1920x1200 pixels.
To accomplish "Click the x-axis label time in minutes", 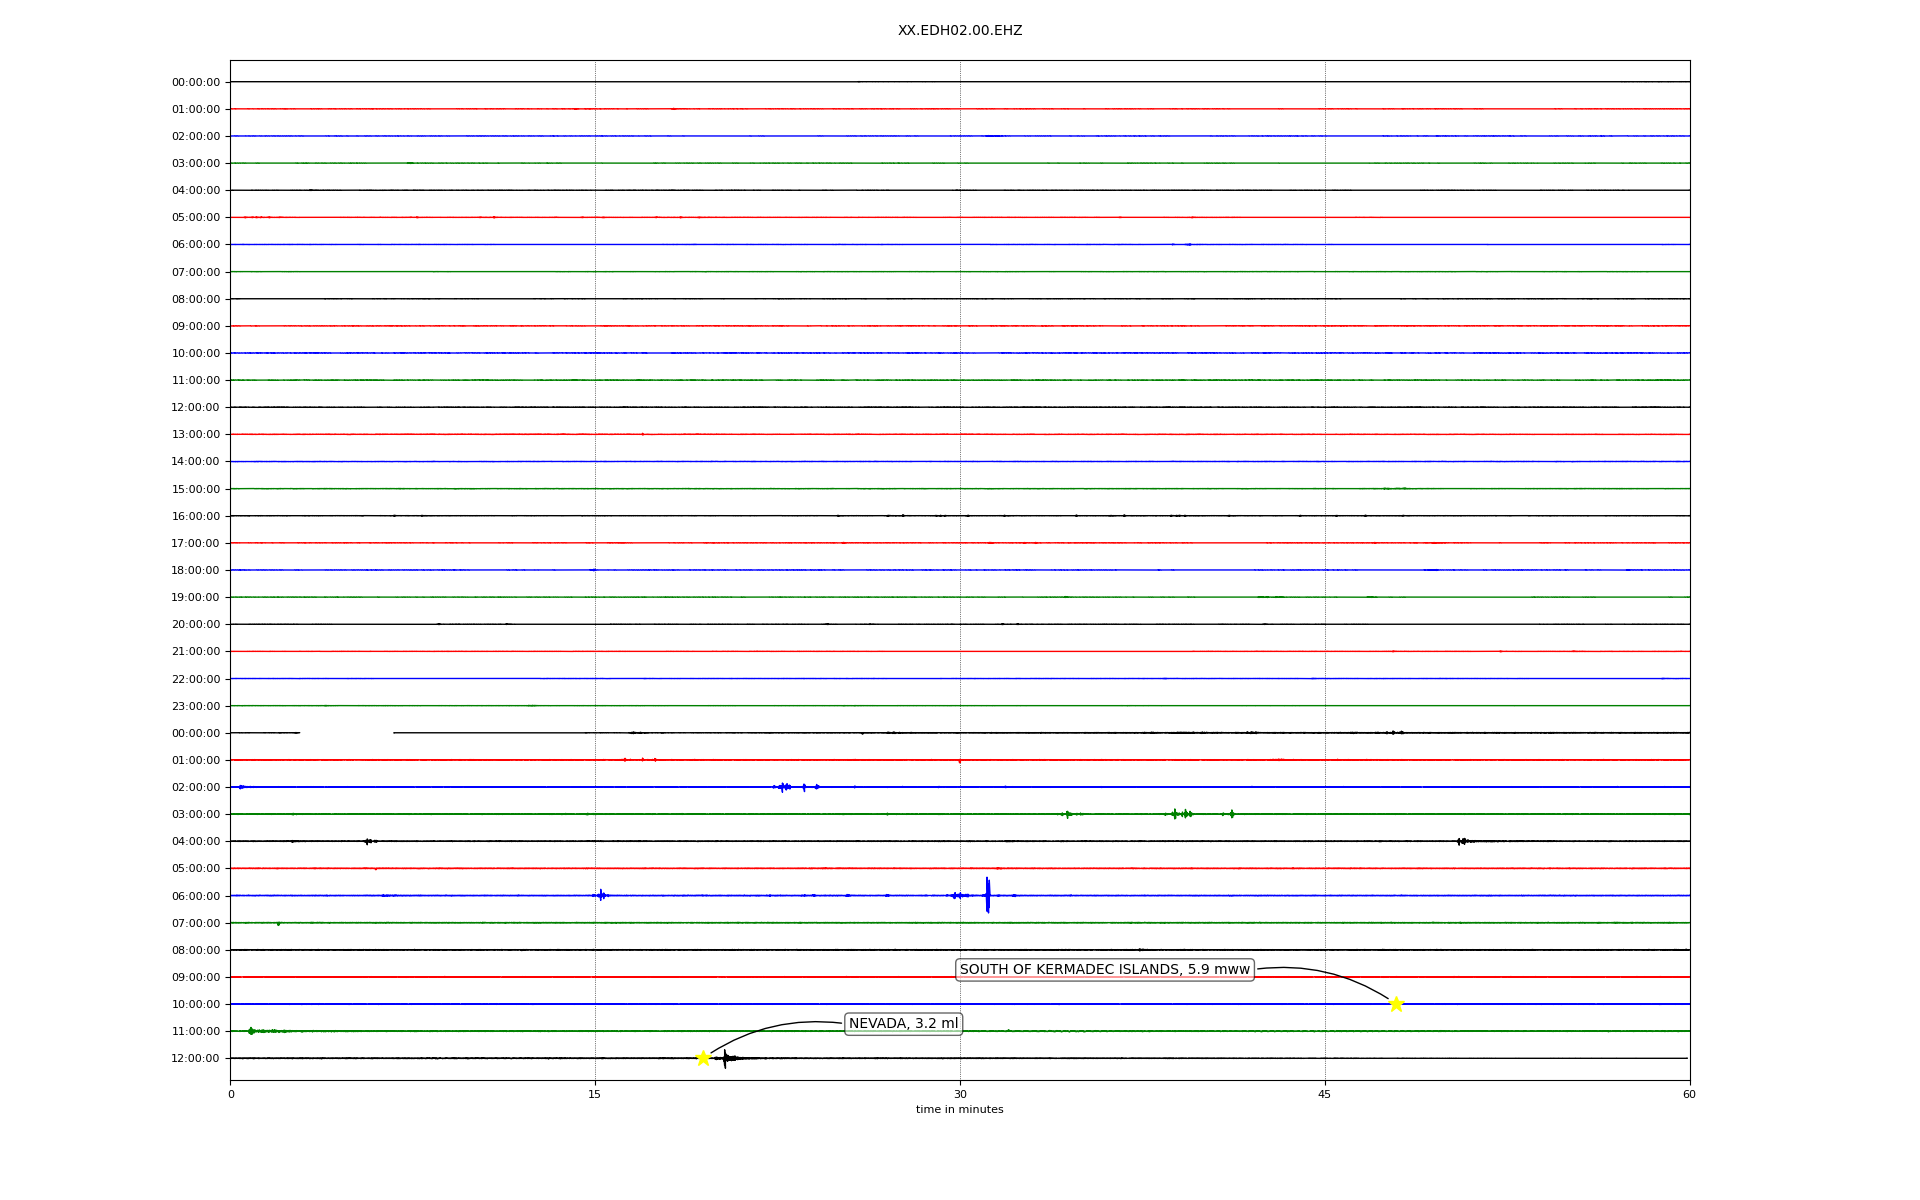I will (959, 1109).
